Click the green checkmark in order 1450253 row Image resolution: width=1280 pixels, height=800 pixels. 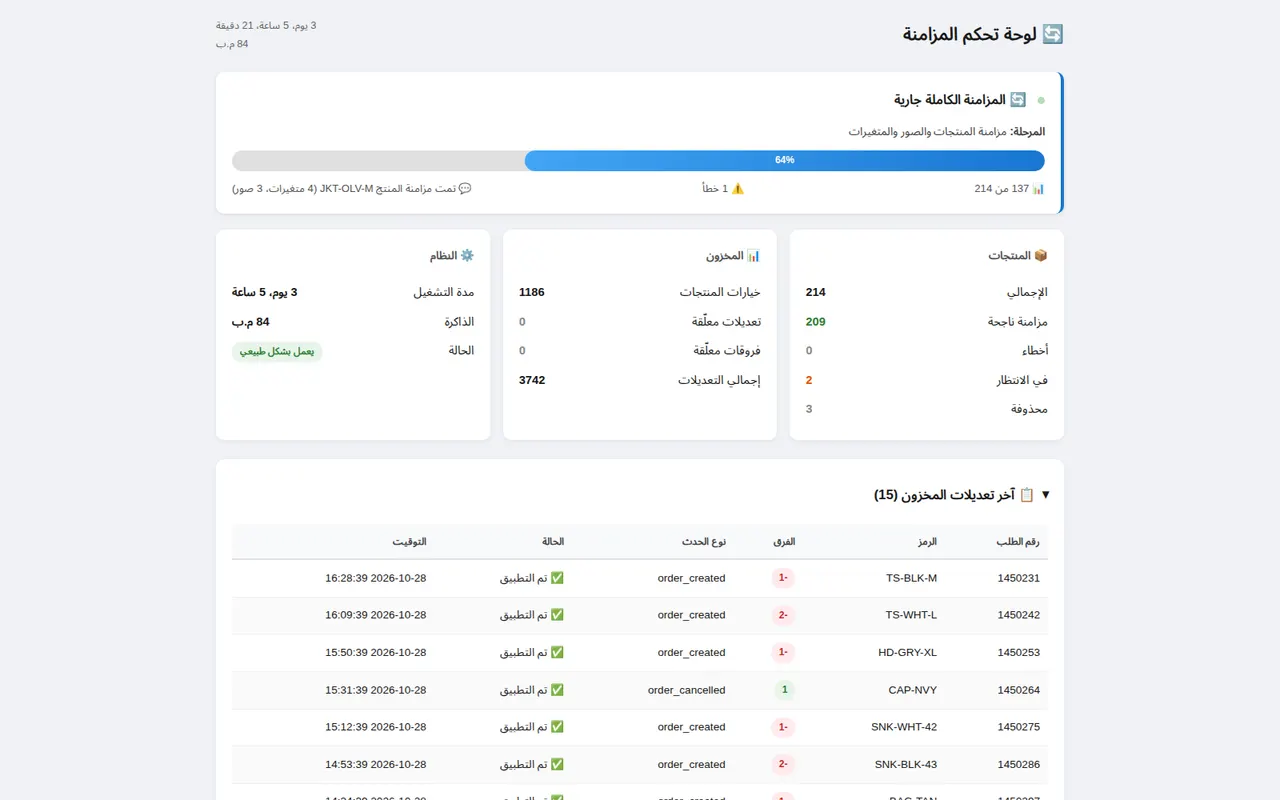click(x=557, y=652)
